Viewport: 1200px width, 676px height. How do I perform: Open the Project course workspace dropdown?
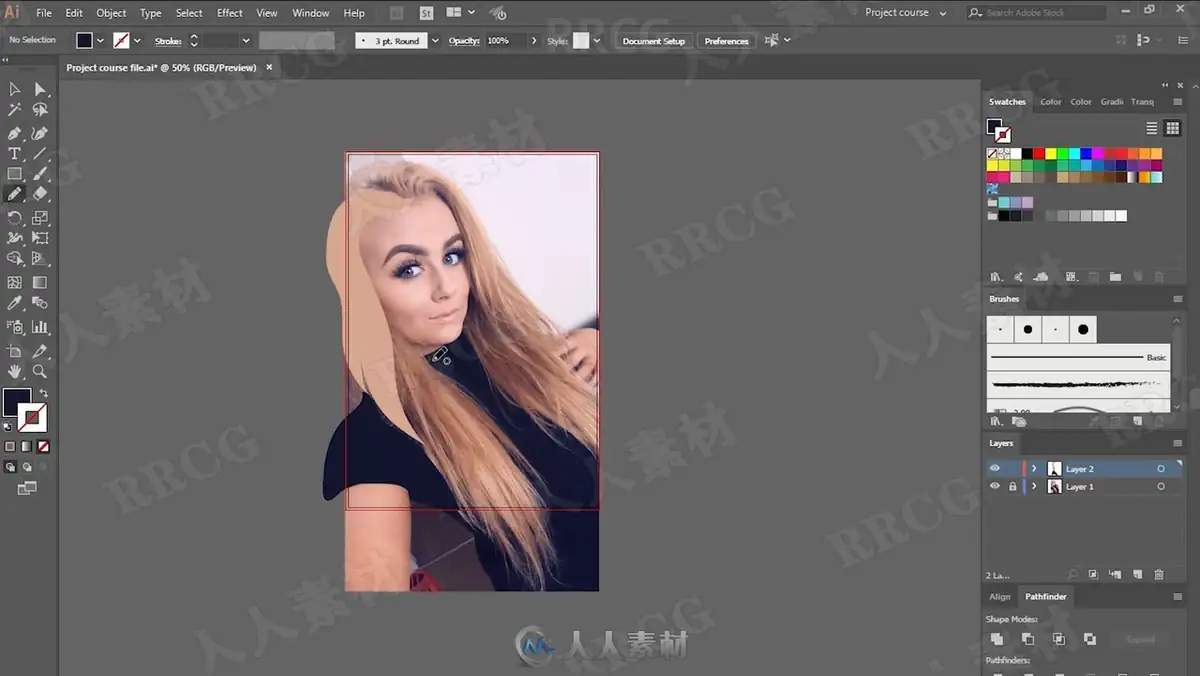(905, 12)
